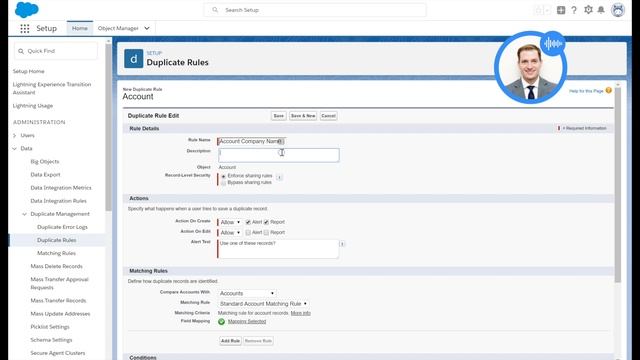Open the help question mark icon
The height and width of the screenshot is (360, 640).
(574, 10)
